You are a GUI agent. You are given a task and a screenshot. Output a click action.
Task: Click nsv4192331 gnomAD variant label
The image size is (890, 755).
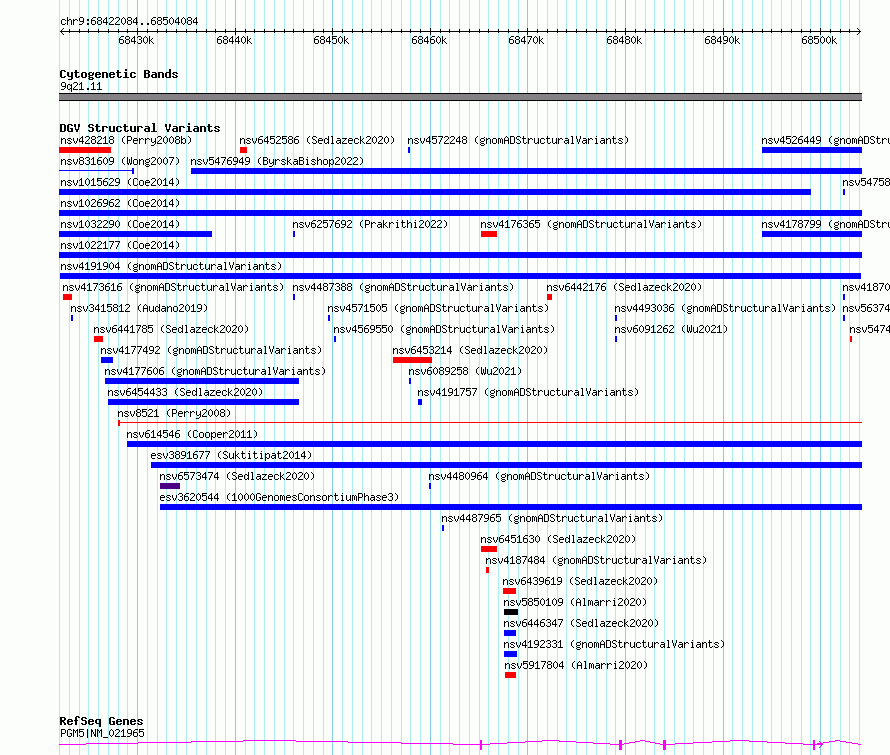pos(614,644)
